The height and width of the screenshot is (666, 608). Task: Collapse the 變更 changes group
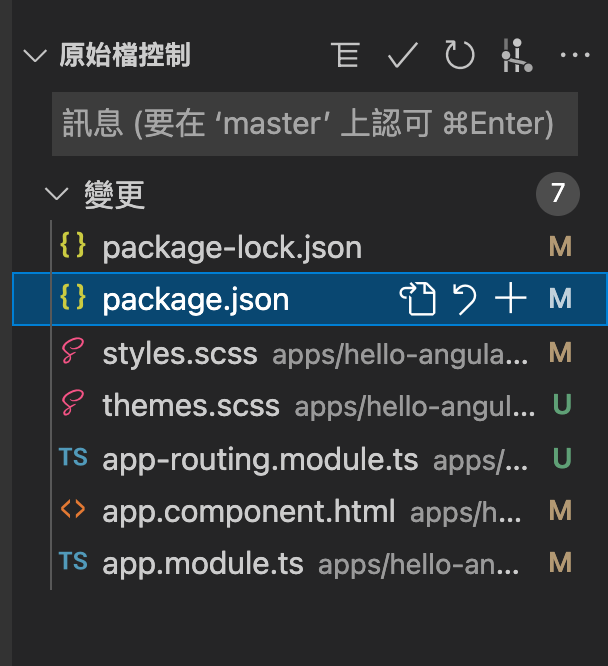coord(58,194)
